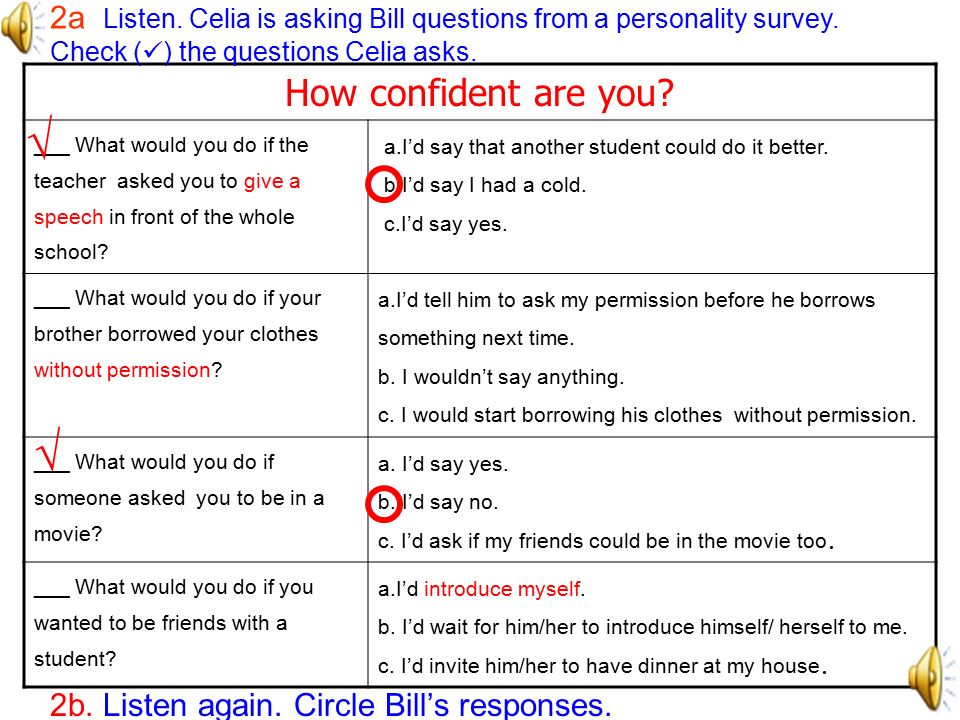Image resolution: width=960 pixels, height=720 pixels.
Task: Choose answer c "I'd say yes" for the speech question
Action: click(445, 224)
